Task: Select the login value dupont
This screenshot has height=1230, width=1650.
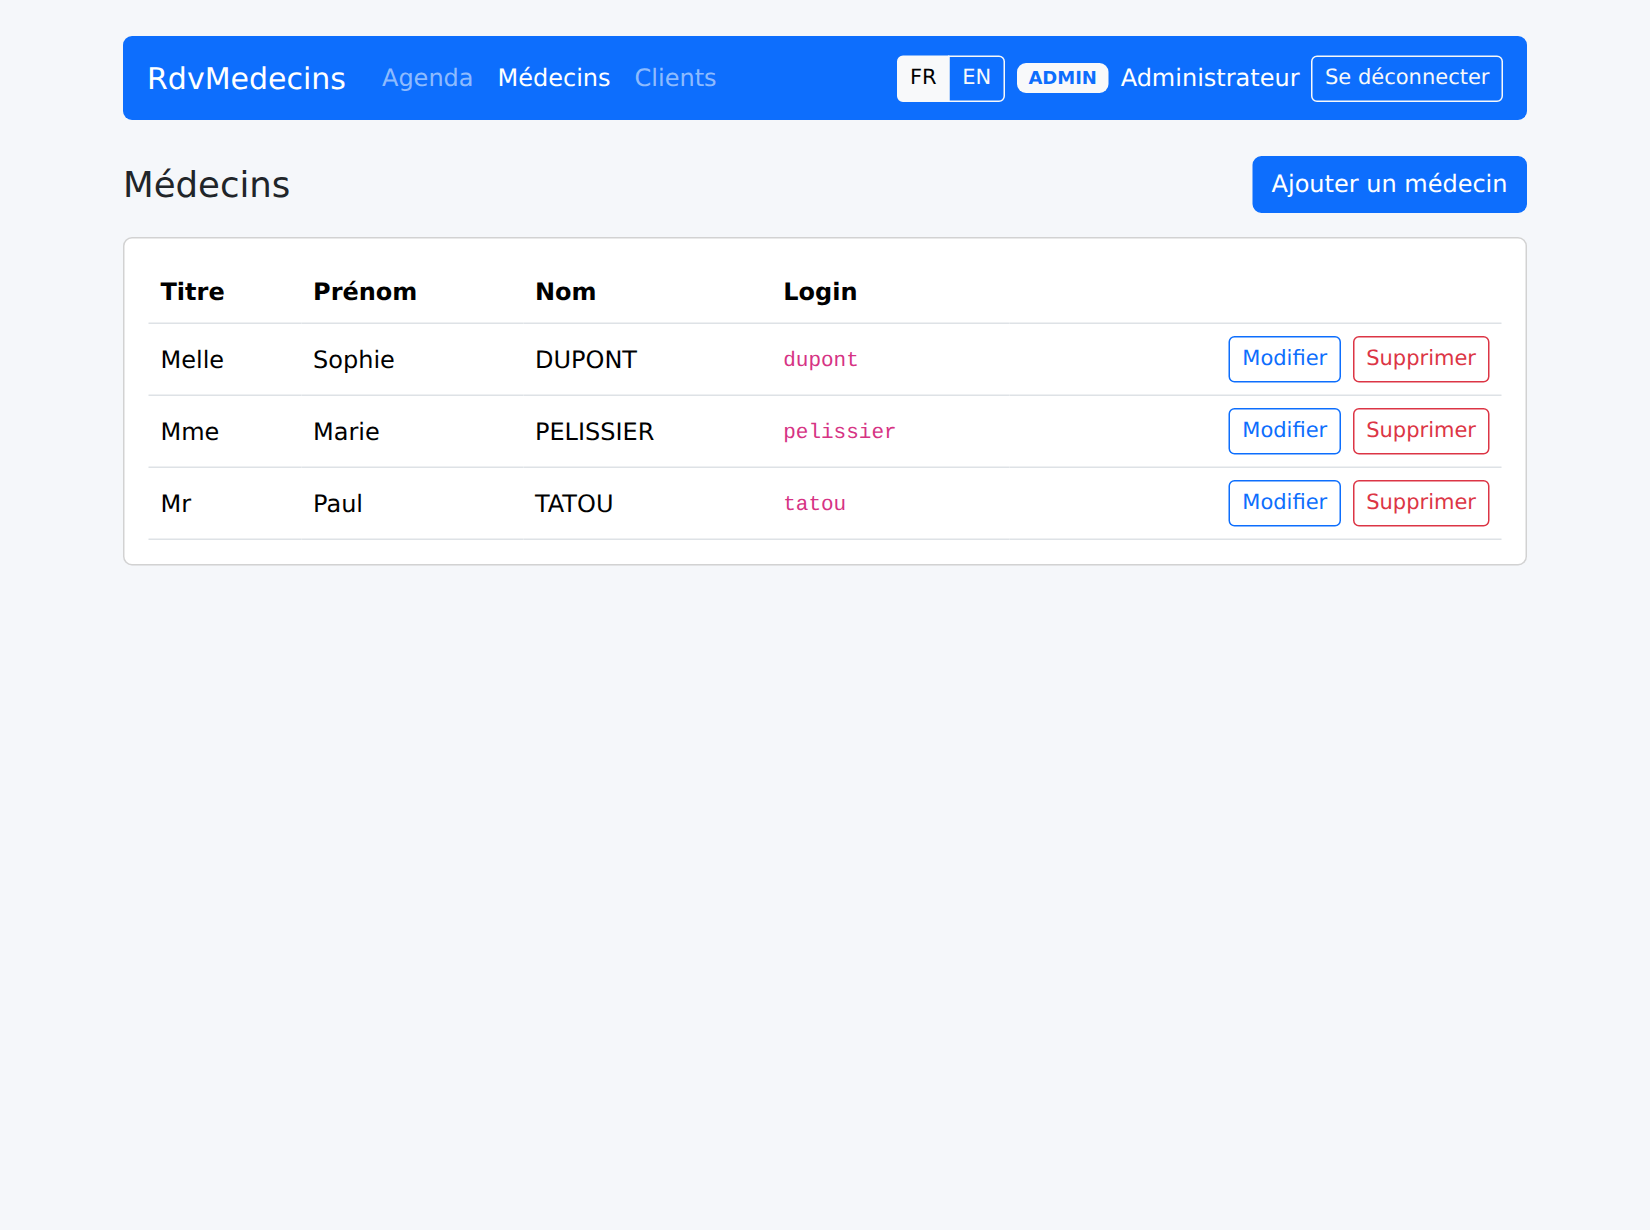Action: pyautogui.click(x=821, y=360)
